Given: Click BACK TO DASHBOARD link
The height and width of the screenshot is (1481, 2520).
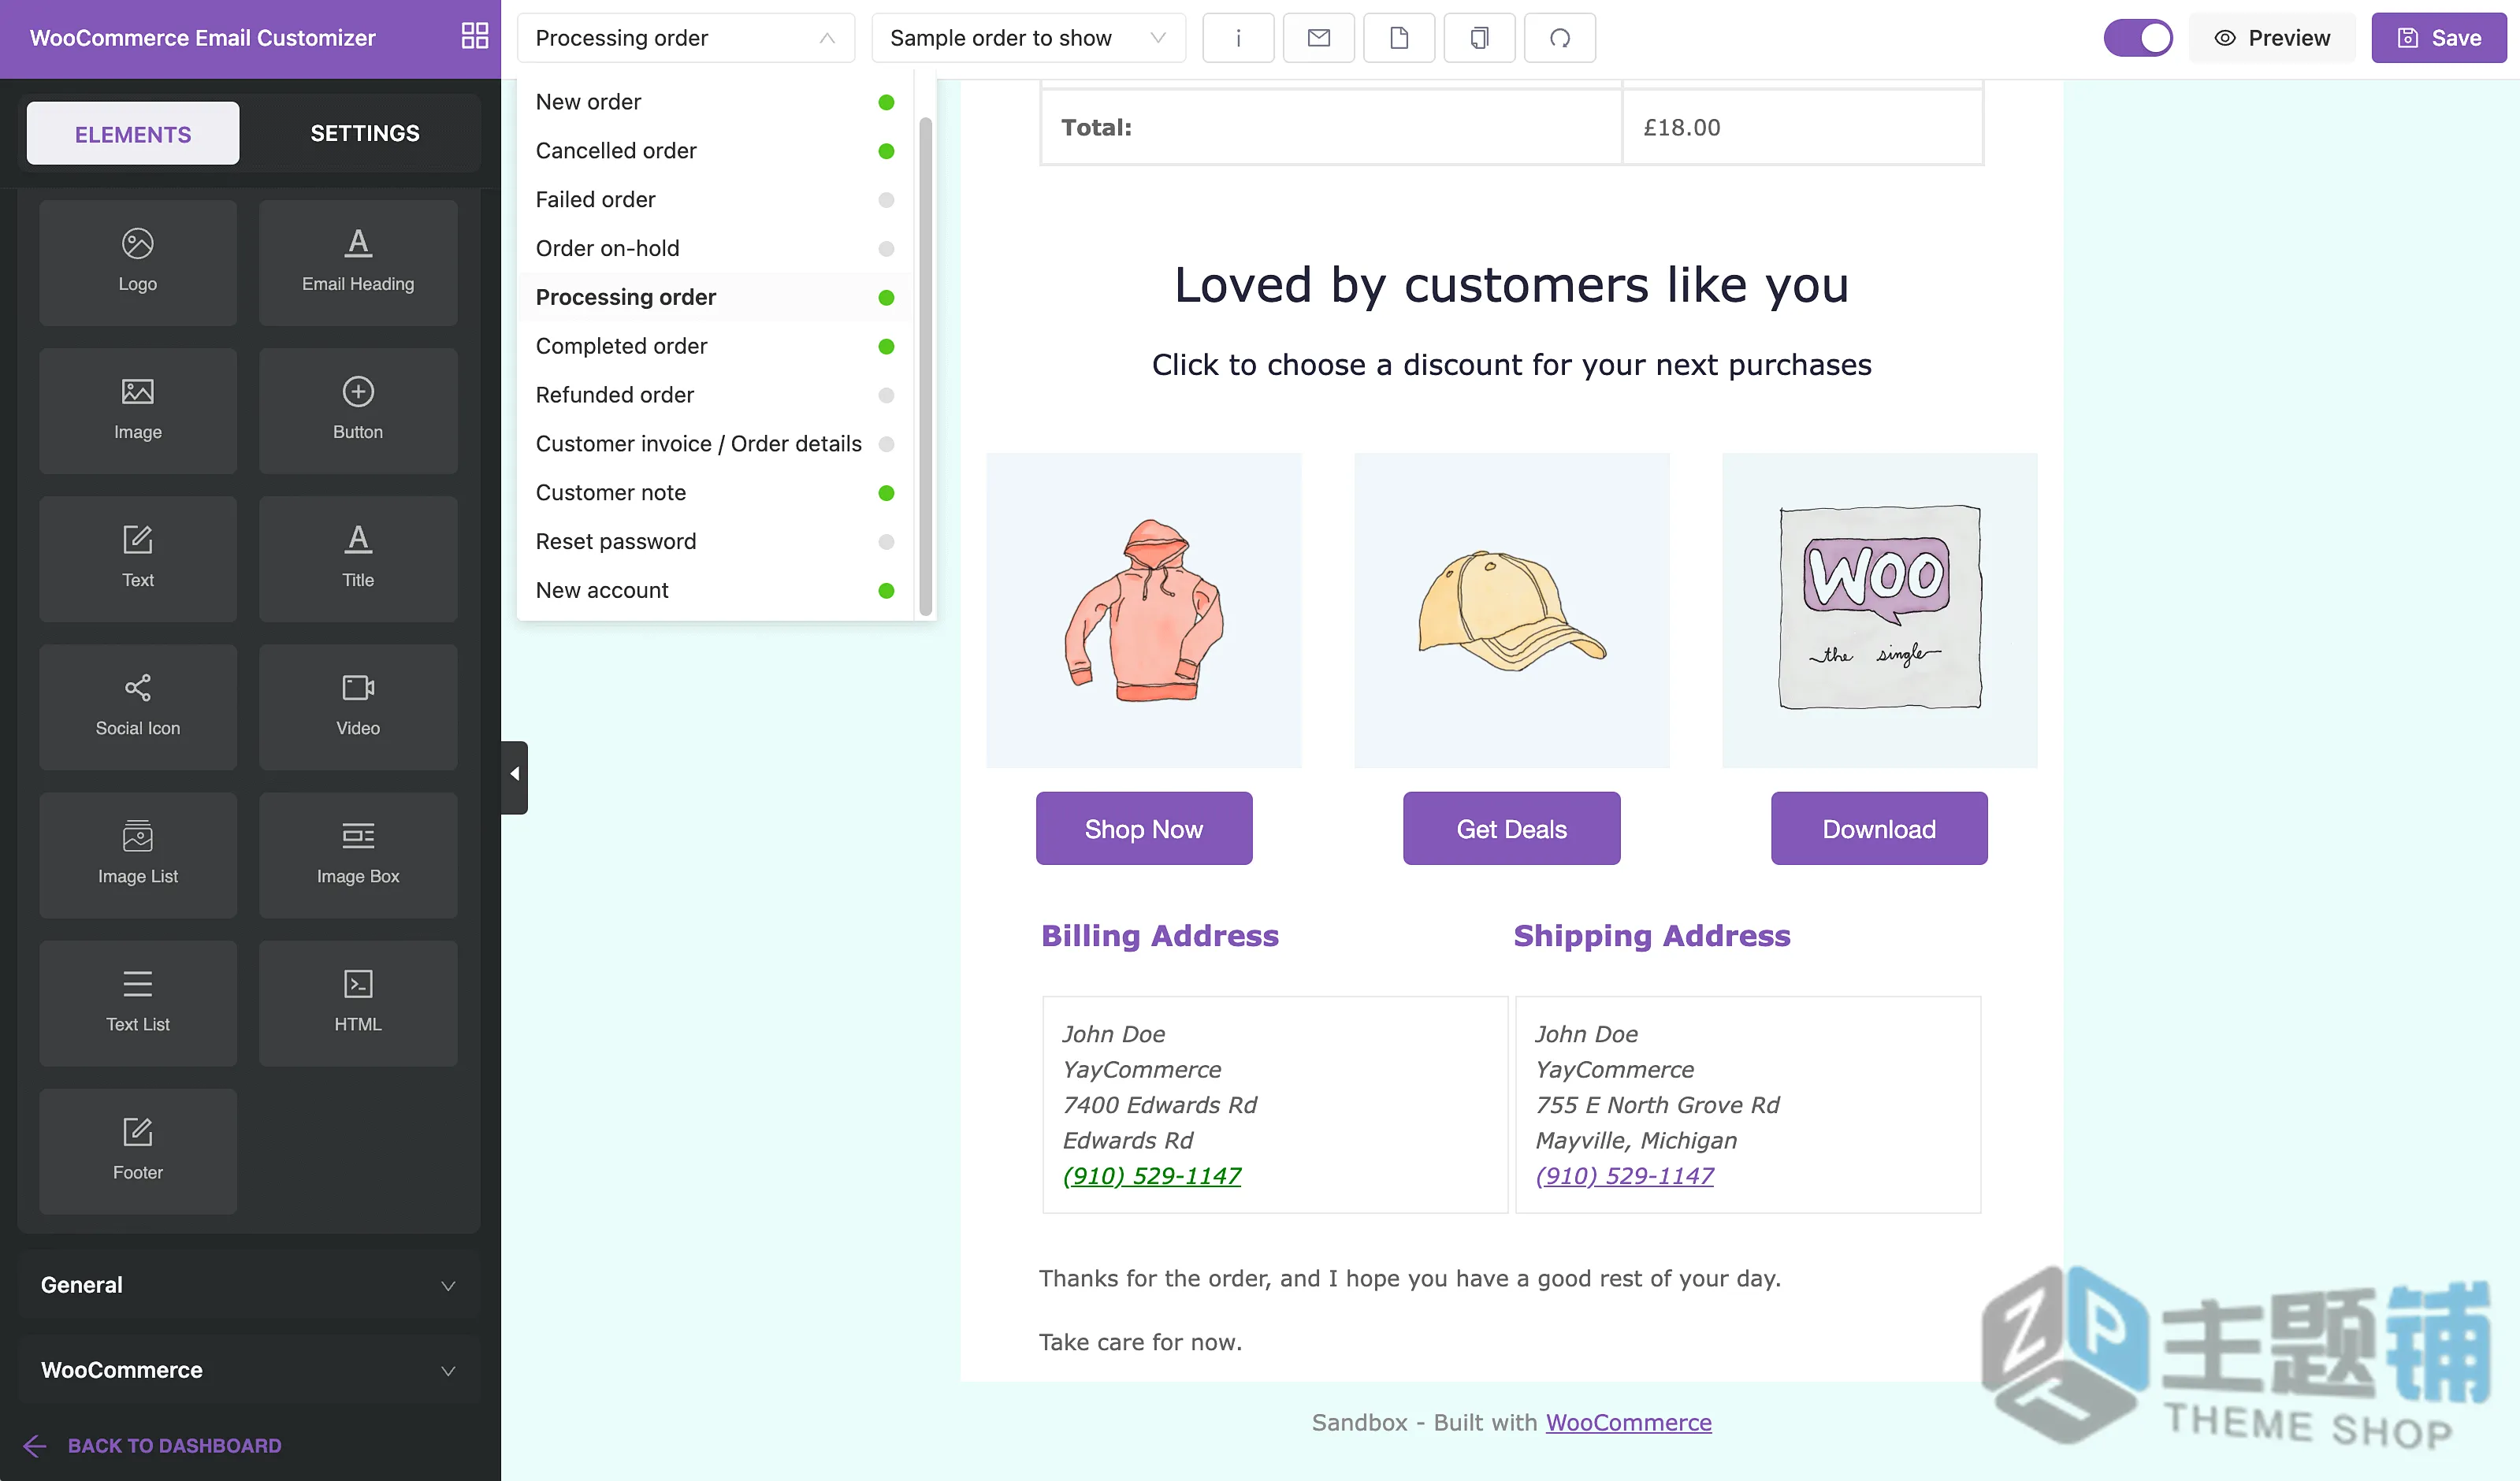Looking at the screenshot, I should (x=174, y=1445).
